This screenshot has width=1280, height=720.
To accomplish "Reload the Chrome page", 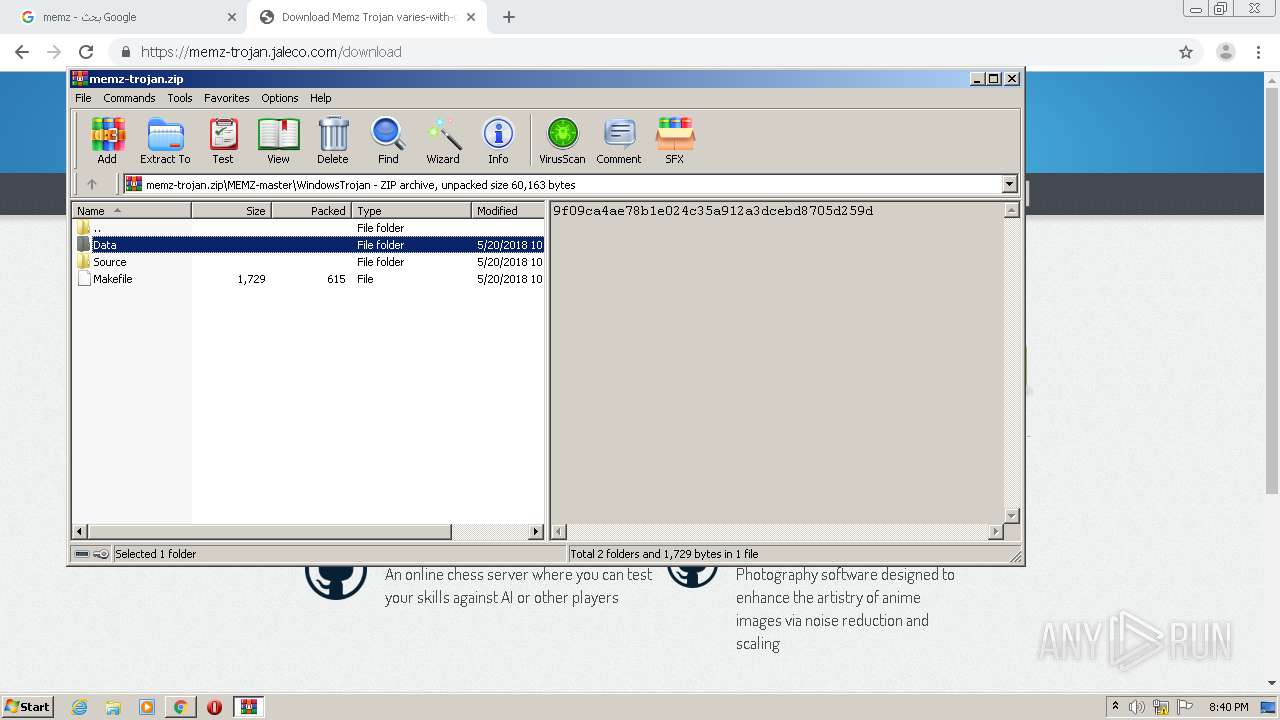I will pos(86,52).
